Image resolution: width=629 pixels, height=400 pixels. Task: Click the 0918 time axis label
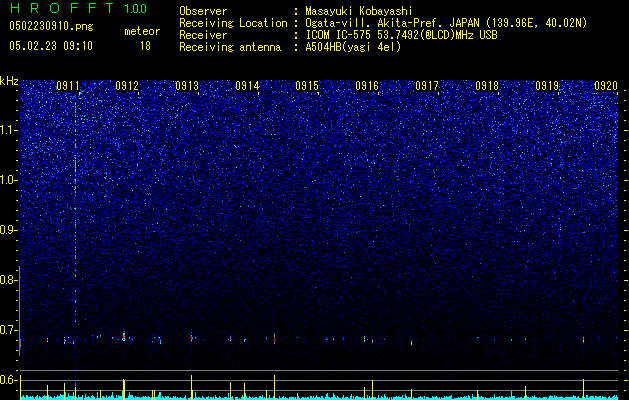click(487, 86)
